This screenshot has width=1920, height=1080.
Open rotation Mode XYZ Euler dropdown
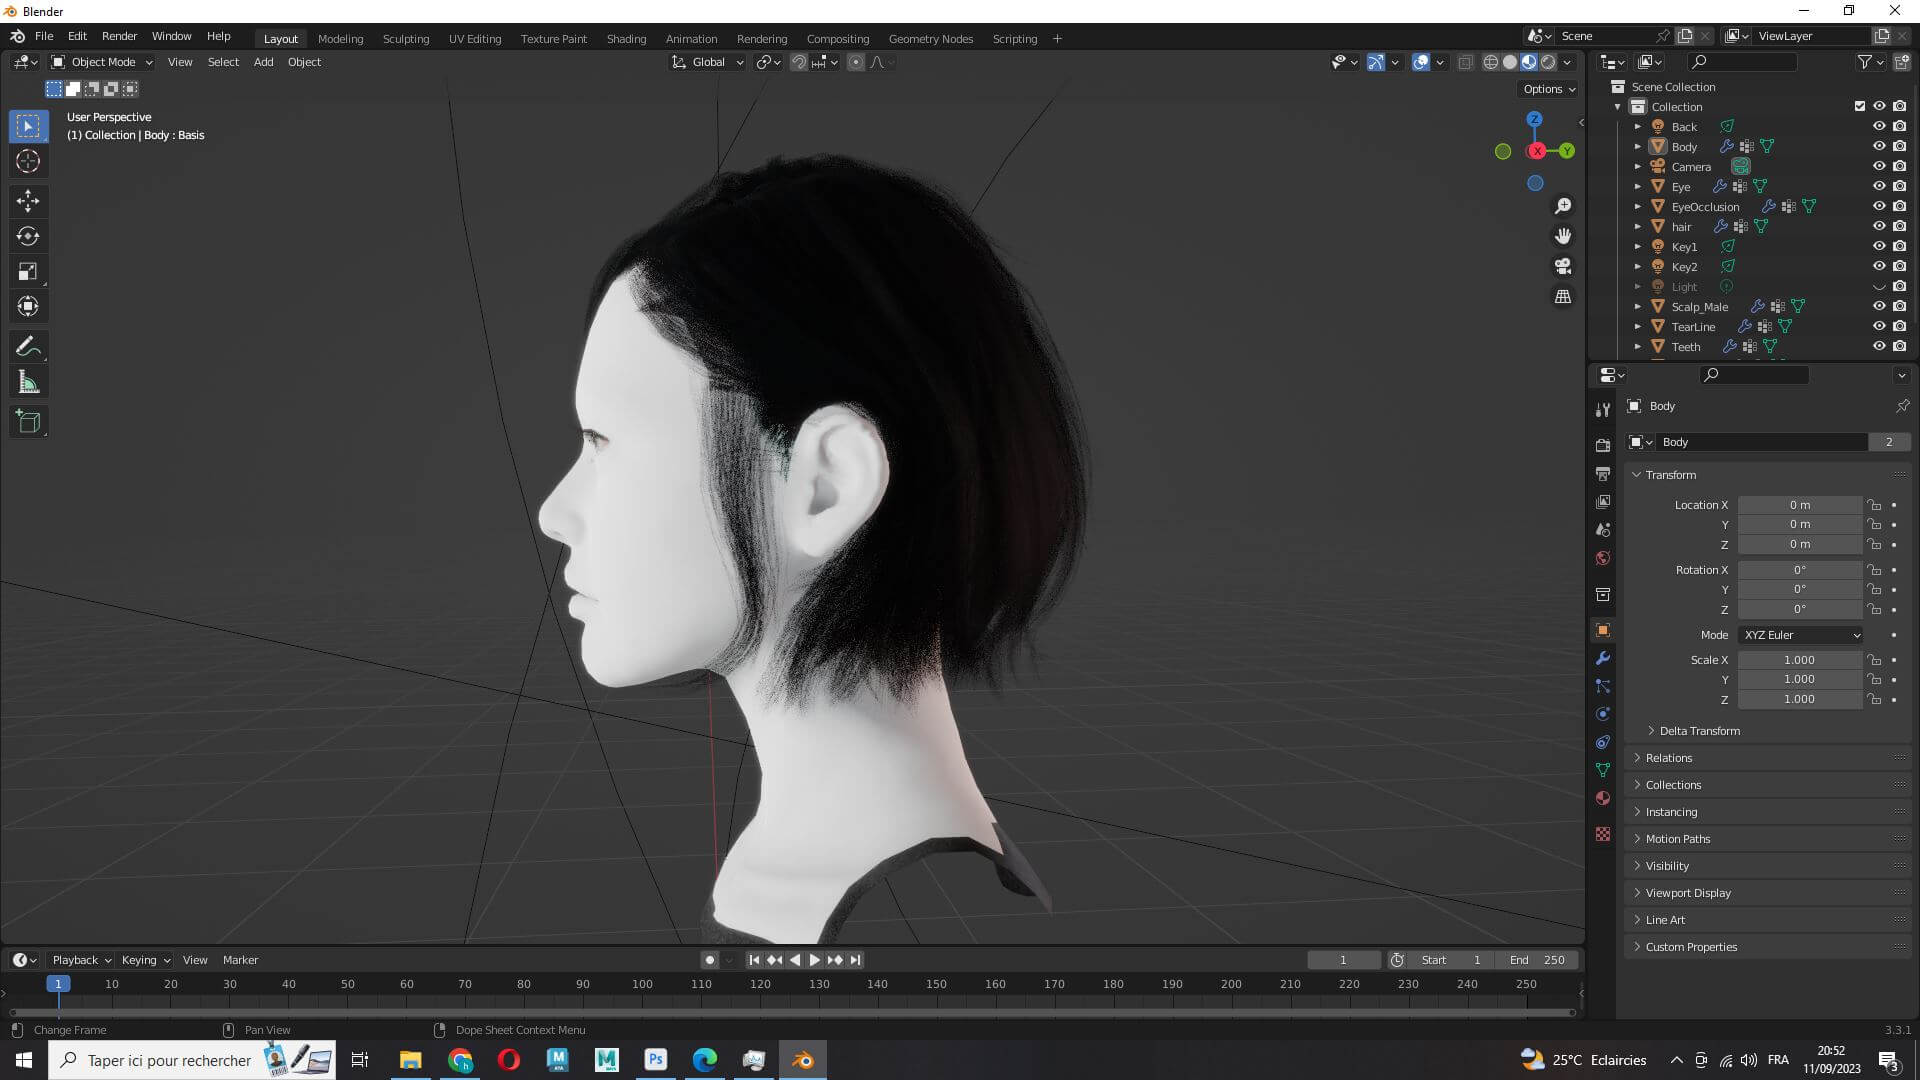tap(1801, 635)
